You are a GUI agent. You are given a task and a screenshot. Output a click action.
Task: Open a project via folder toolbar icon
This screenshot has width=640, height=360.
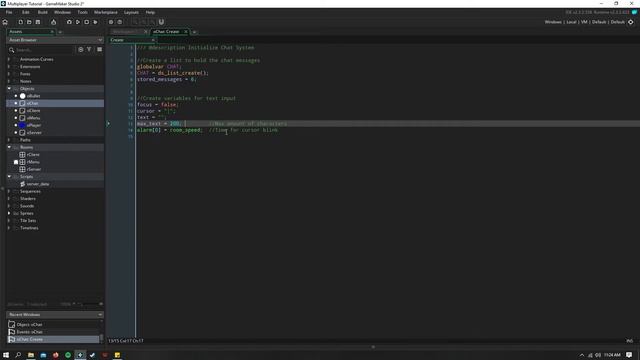29,22
